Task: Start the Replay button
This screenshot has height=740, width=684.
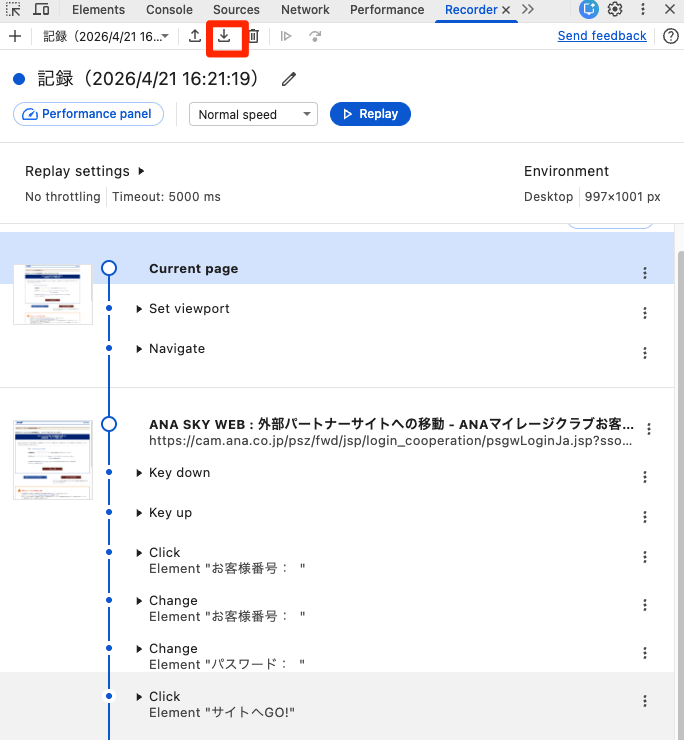Action: [370, 114]
